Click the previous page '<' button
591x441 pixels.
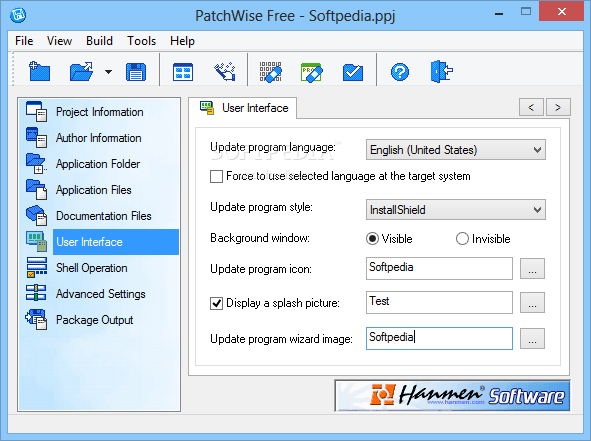(x=531, y=107)
